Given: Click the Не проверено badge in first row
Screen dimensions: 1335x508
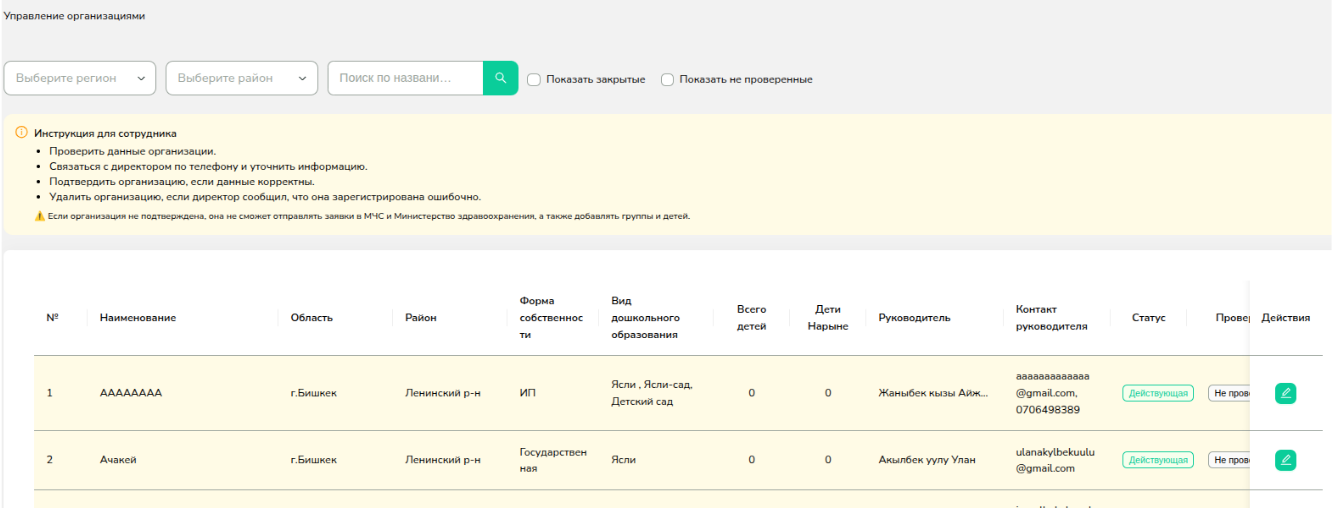Looking at the screenshot, I should point(1230,393).
